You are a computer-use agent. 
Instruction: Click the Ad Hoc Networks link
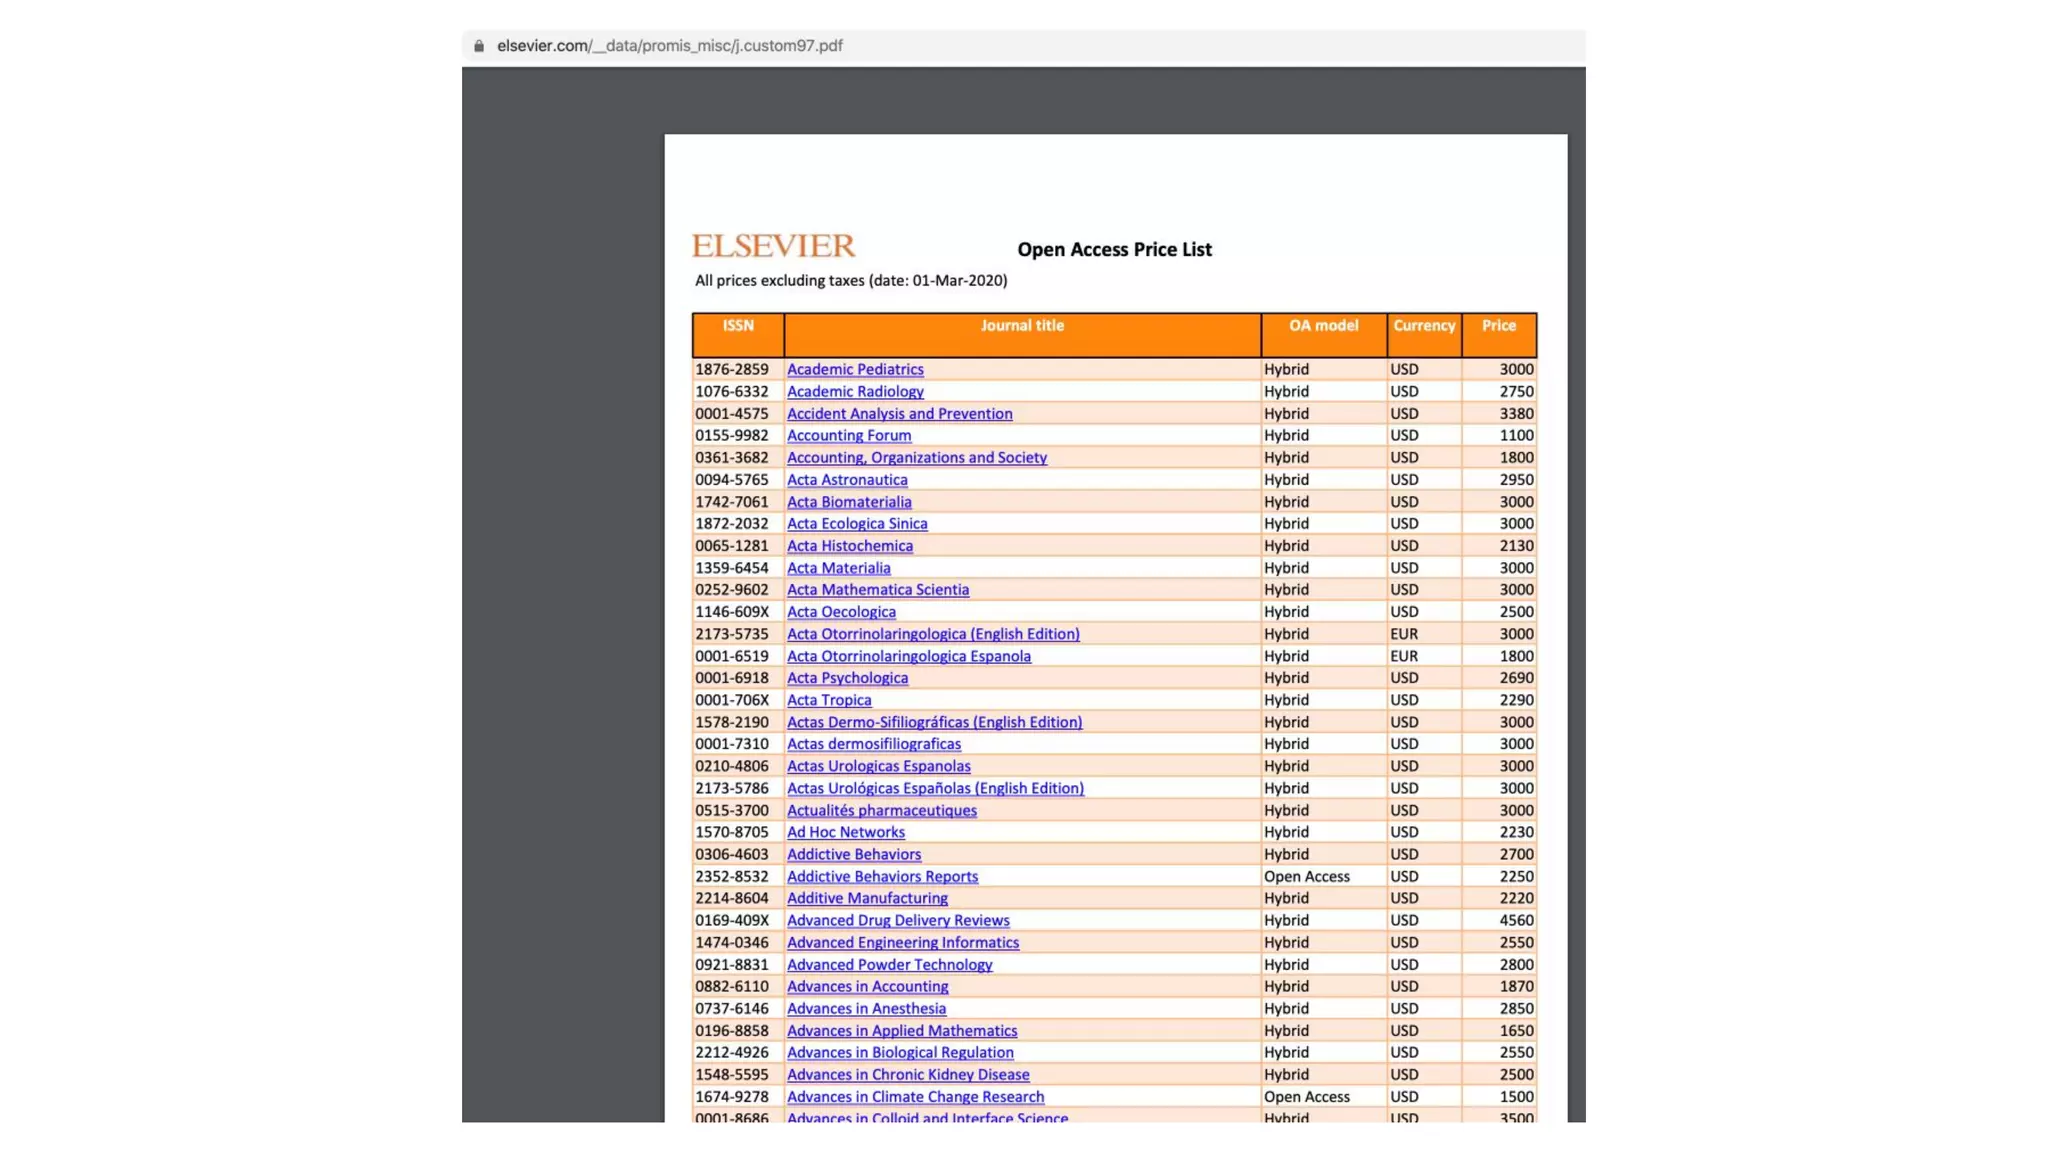tap(845, 832)
